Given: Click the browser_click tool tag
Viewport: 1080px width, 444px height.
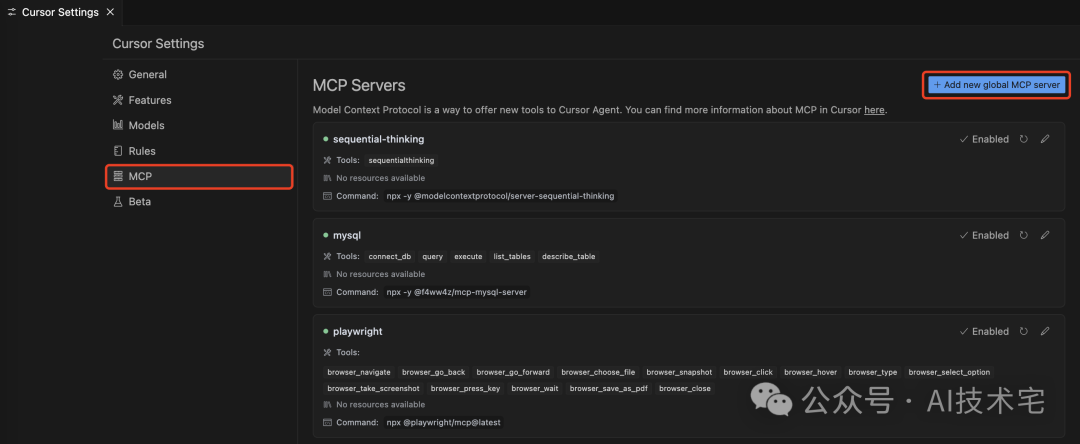Looking at the screenshot, I should click(x=748, y=372).
